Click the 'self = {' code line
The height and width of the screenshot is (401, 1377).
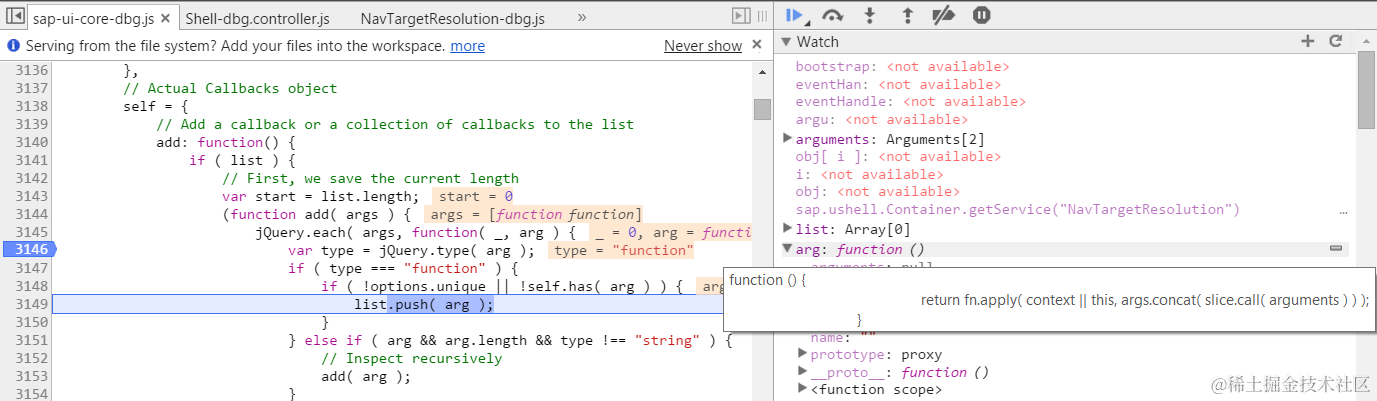tap(156, 106)
